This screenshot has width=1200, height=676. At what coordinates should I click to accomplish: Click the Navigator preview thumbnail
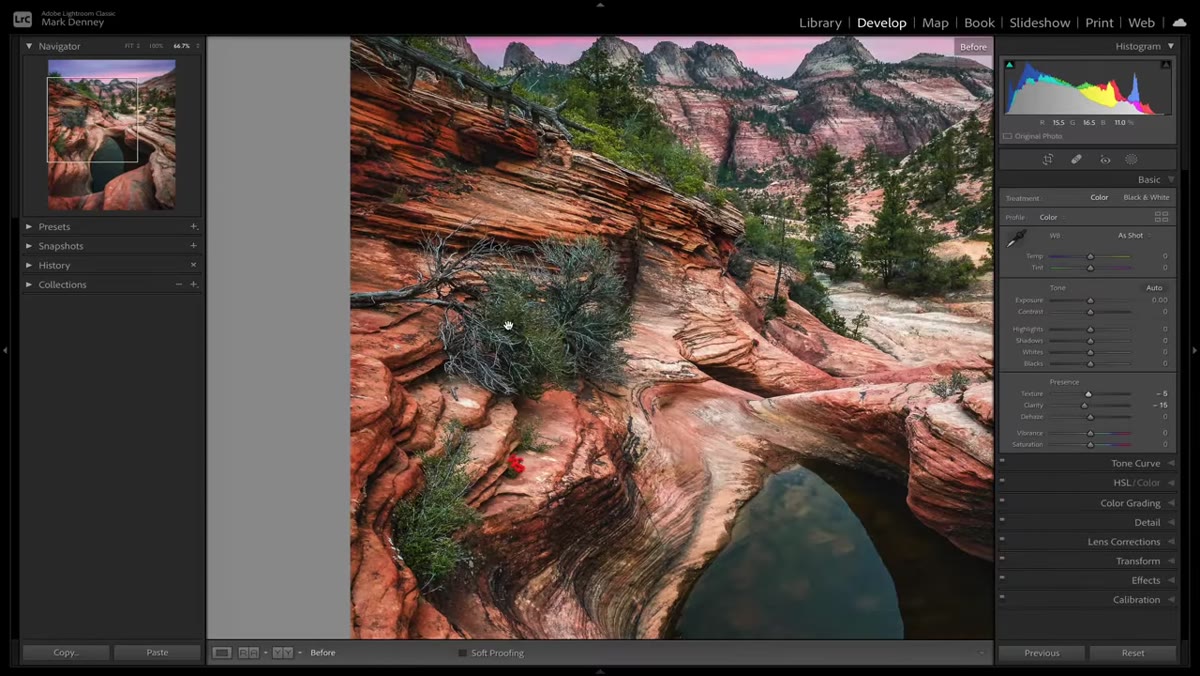click(x=111, y=134)
